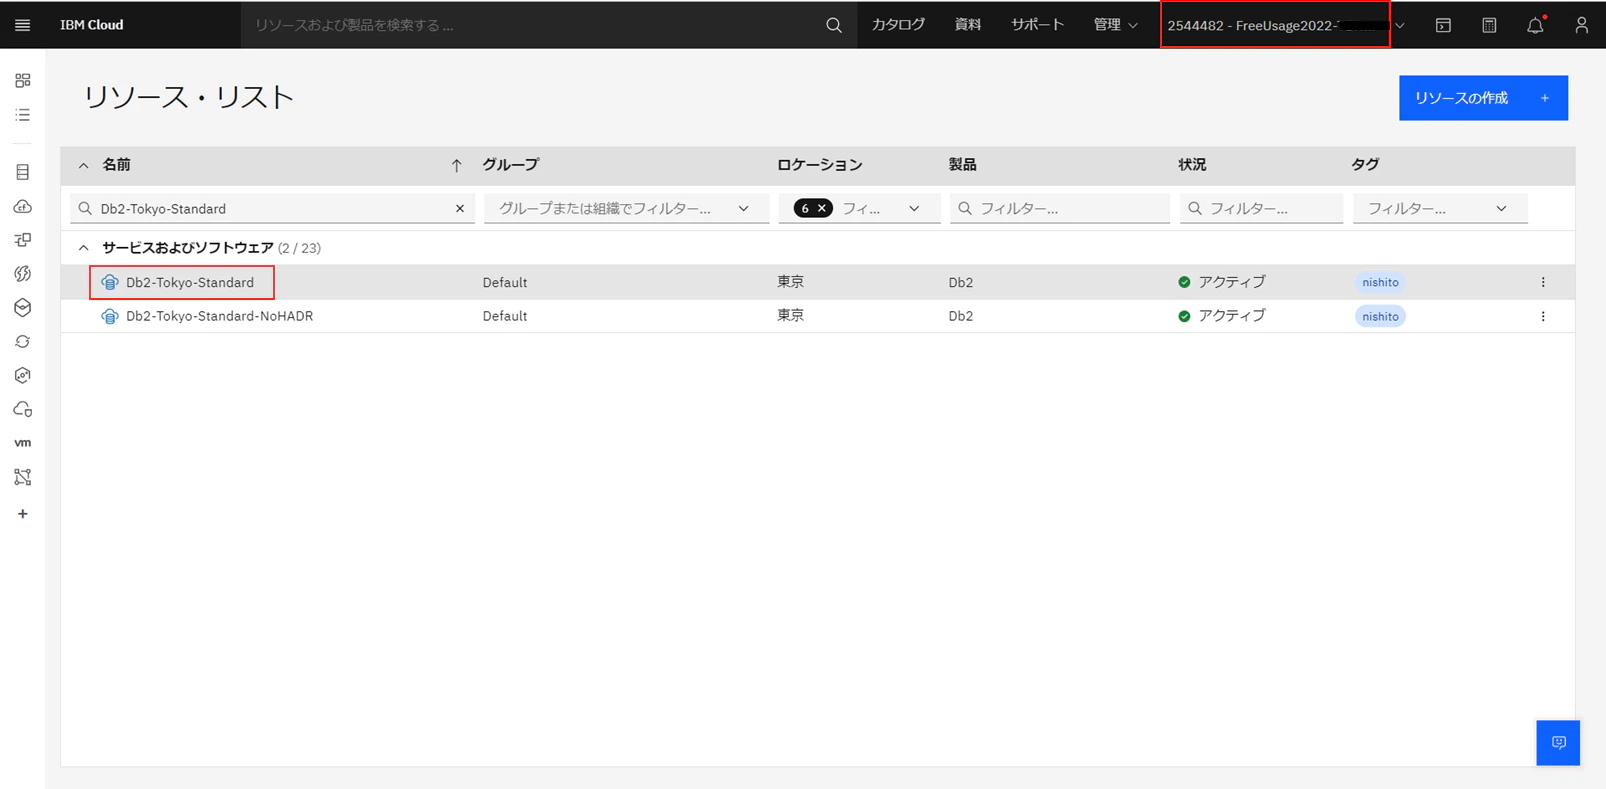The image size is (1606, 789).
Task: Click the Db2 icon beside Db2-Tokyo-Standard-NoHADR
Action: (109, 316)
